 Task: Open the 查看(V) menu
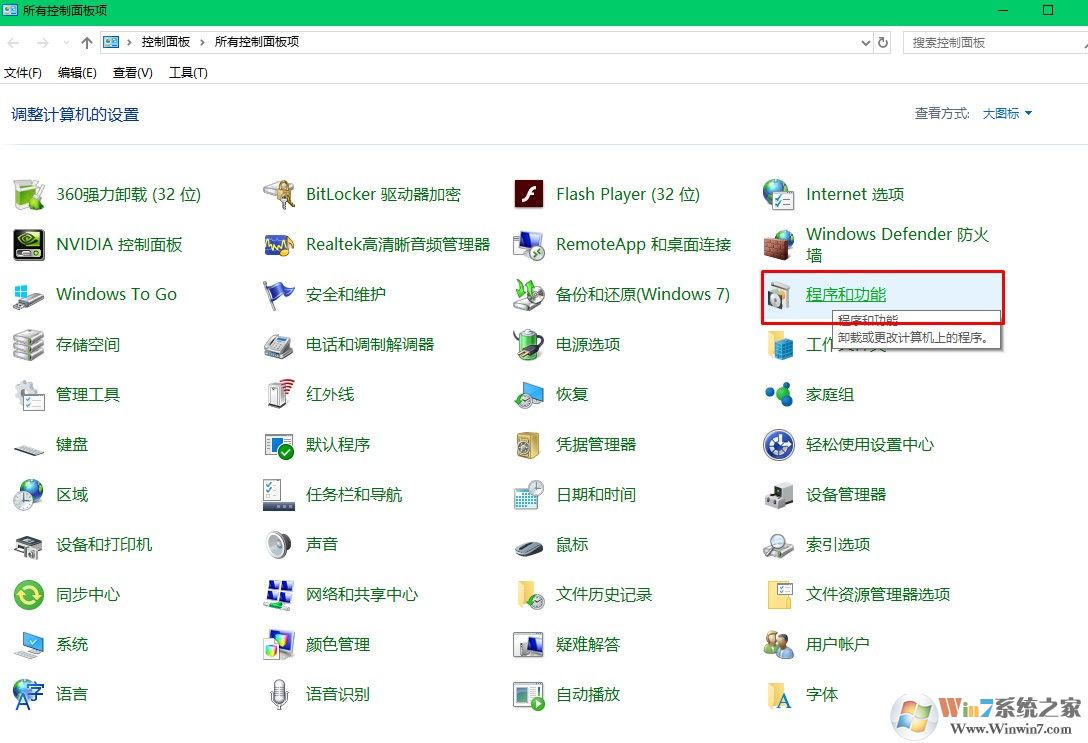pos(133,73)
